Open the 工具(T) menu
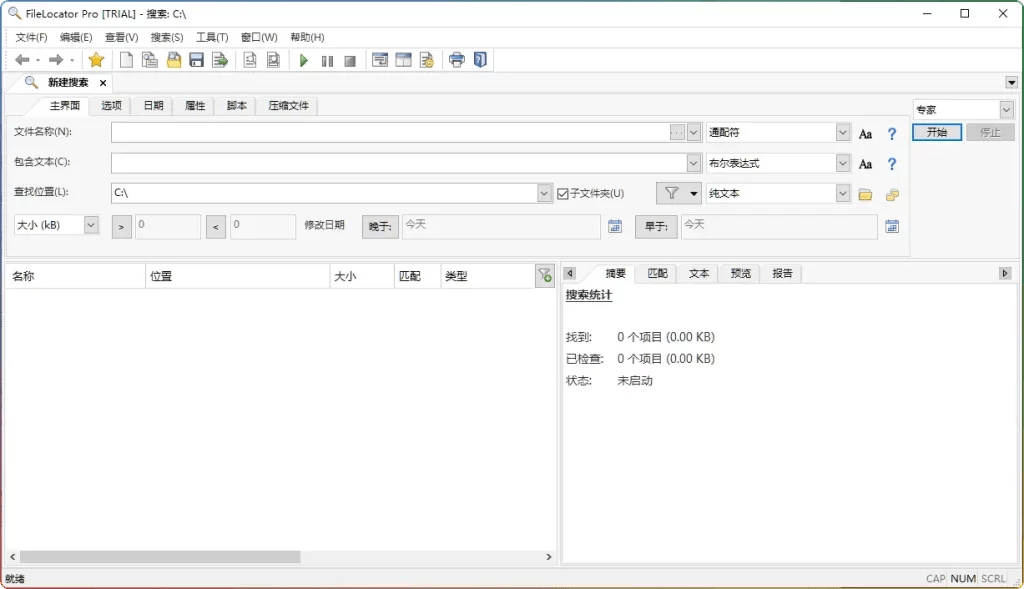 [211, 37]
